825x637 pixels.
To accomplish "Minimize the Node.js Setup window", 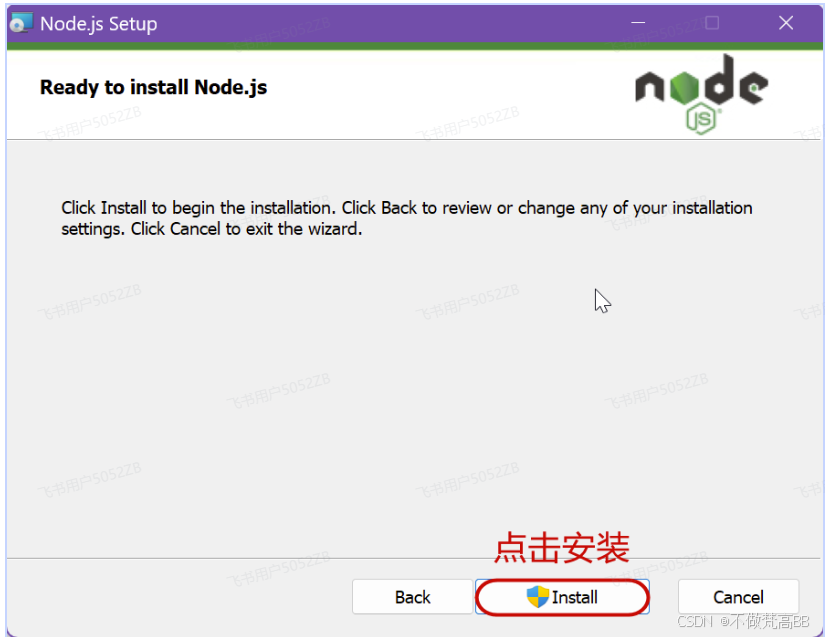I will [x=638, y=23].
